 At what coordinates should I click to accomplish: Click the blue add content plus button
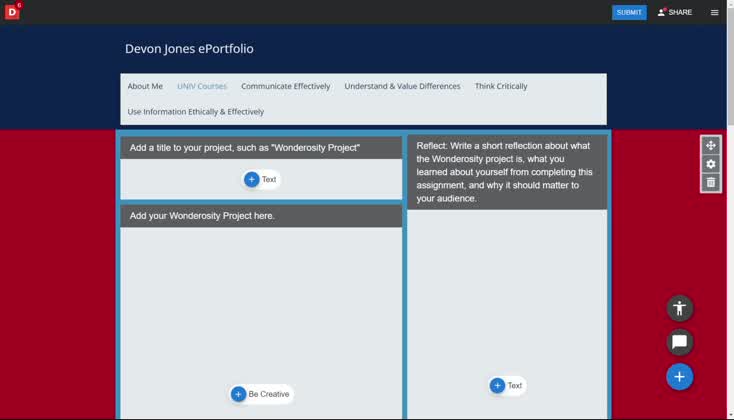click(680, 376)
